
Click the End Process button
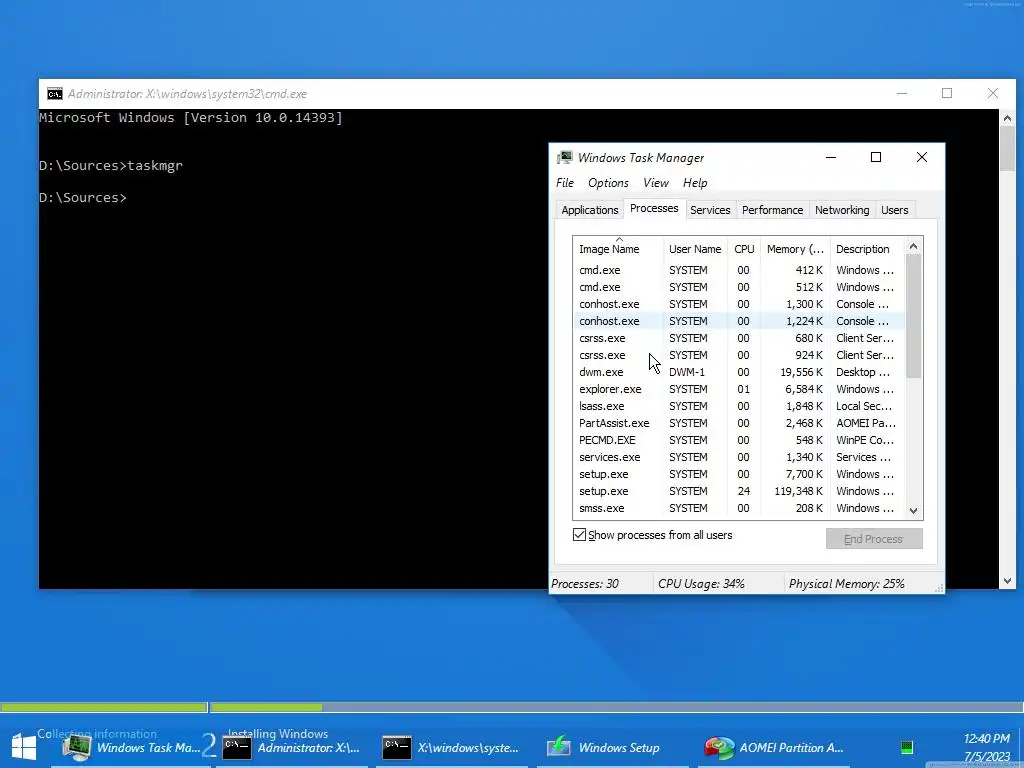click(874, 539)
